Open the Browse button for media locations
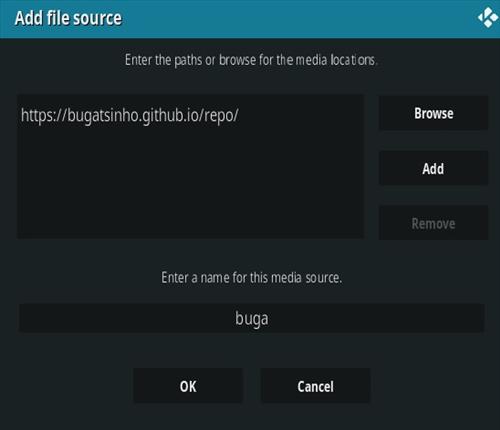The width and height of the screenshot is (500, 430). [x=433, y=113]
